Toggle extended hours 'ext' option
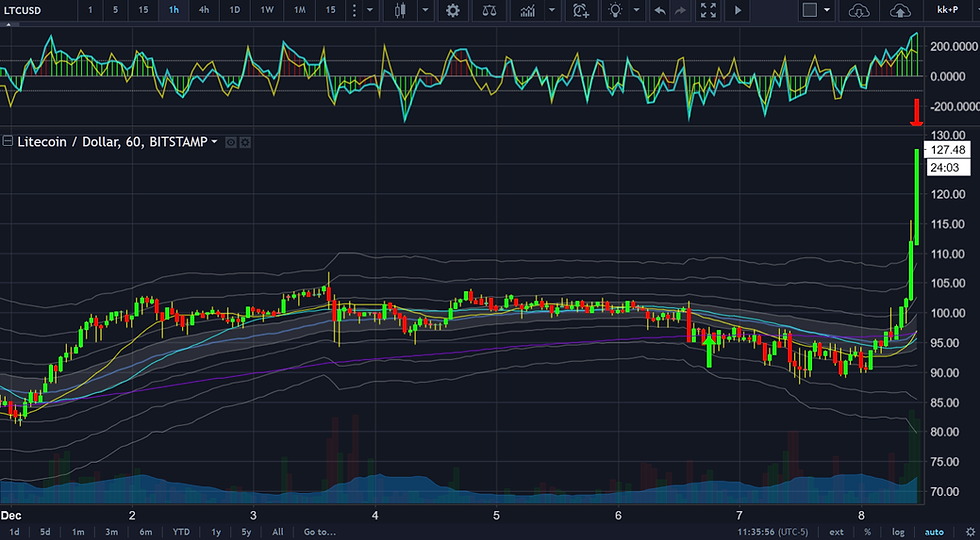Screen dimensions: 980x540 coord(836,532)
